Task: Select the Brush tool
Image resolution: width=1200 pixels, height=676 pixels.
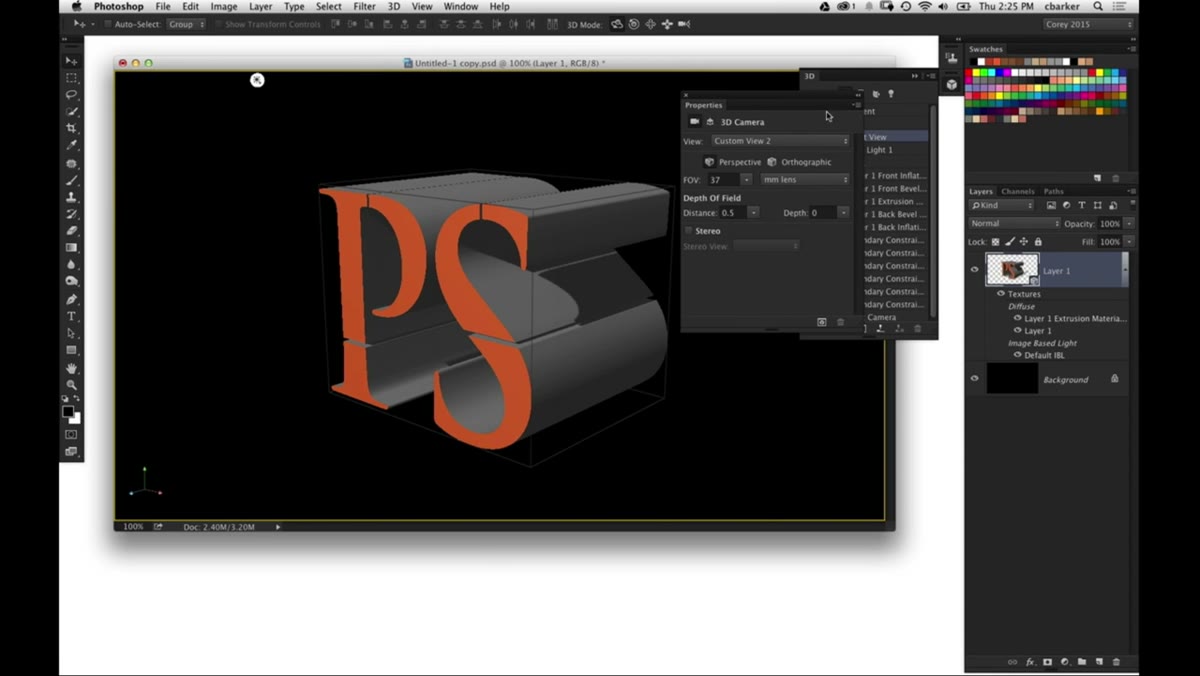Action: tap(71, 181)
